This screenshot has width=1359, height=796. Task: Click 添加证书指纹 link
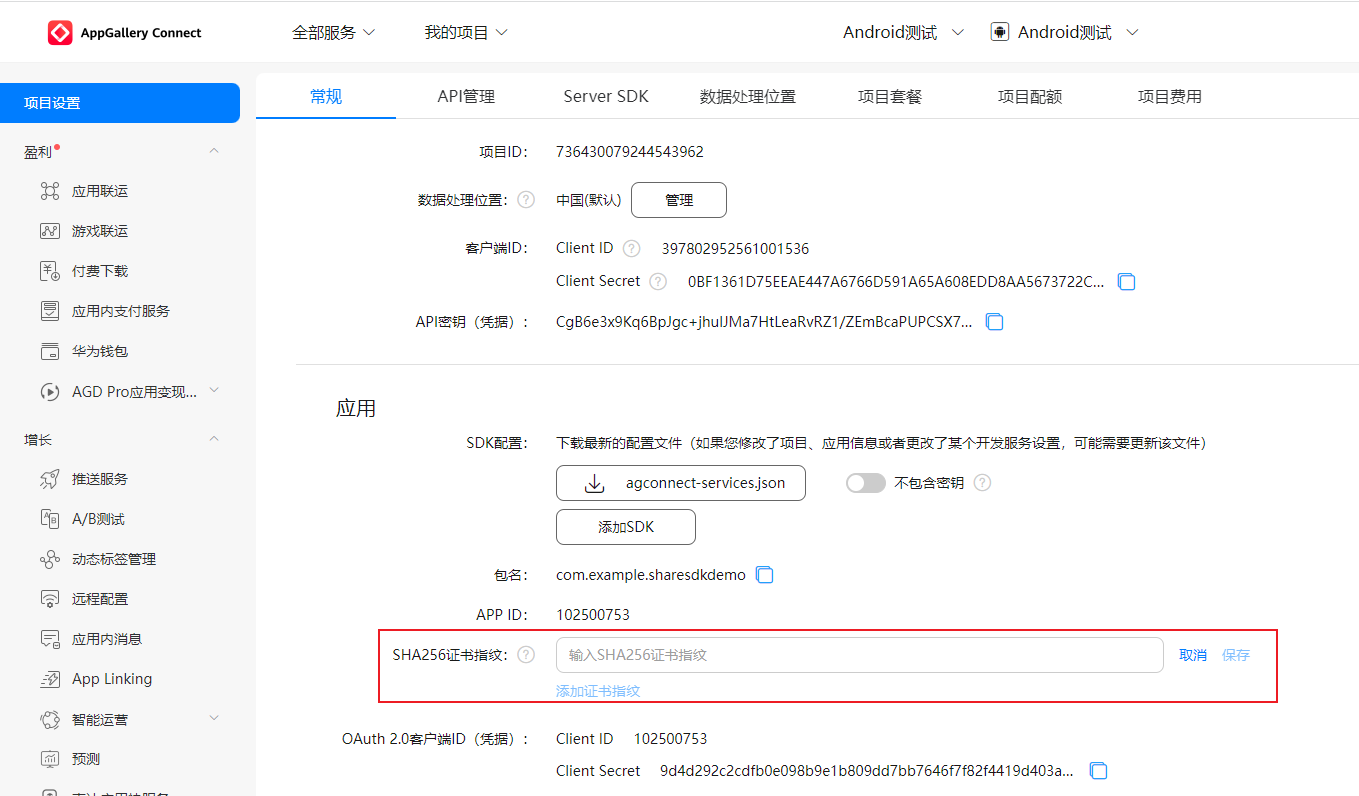(x=597, y=690)
